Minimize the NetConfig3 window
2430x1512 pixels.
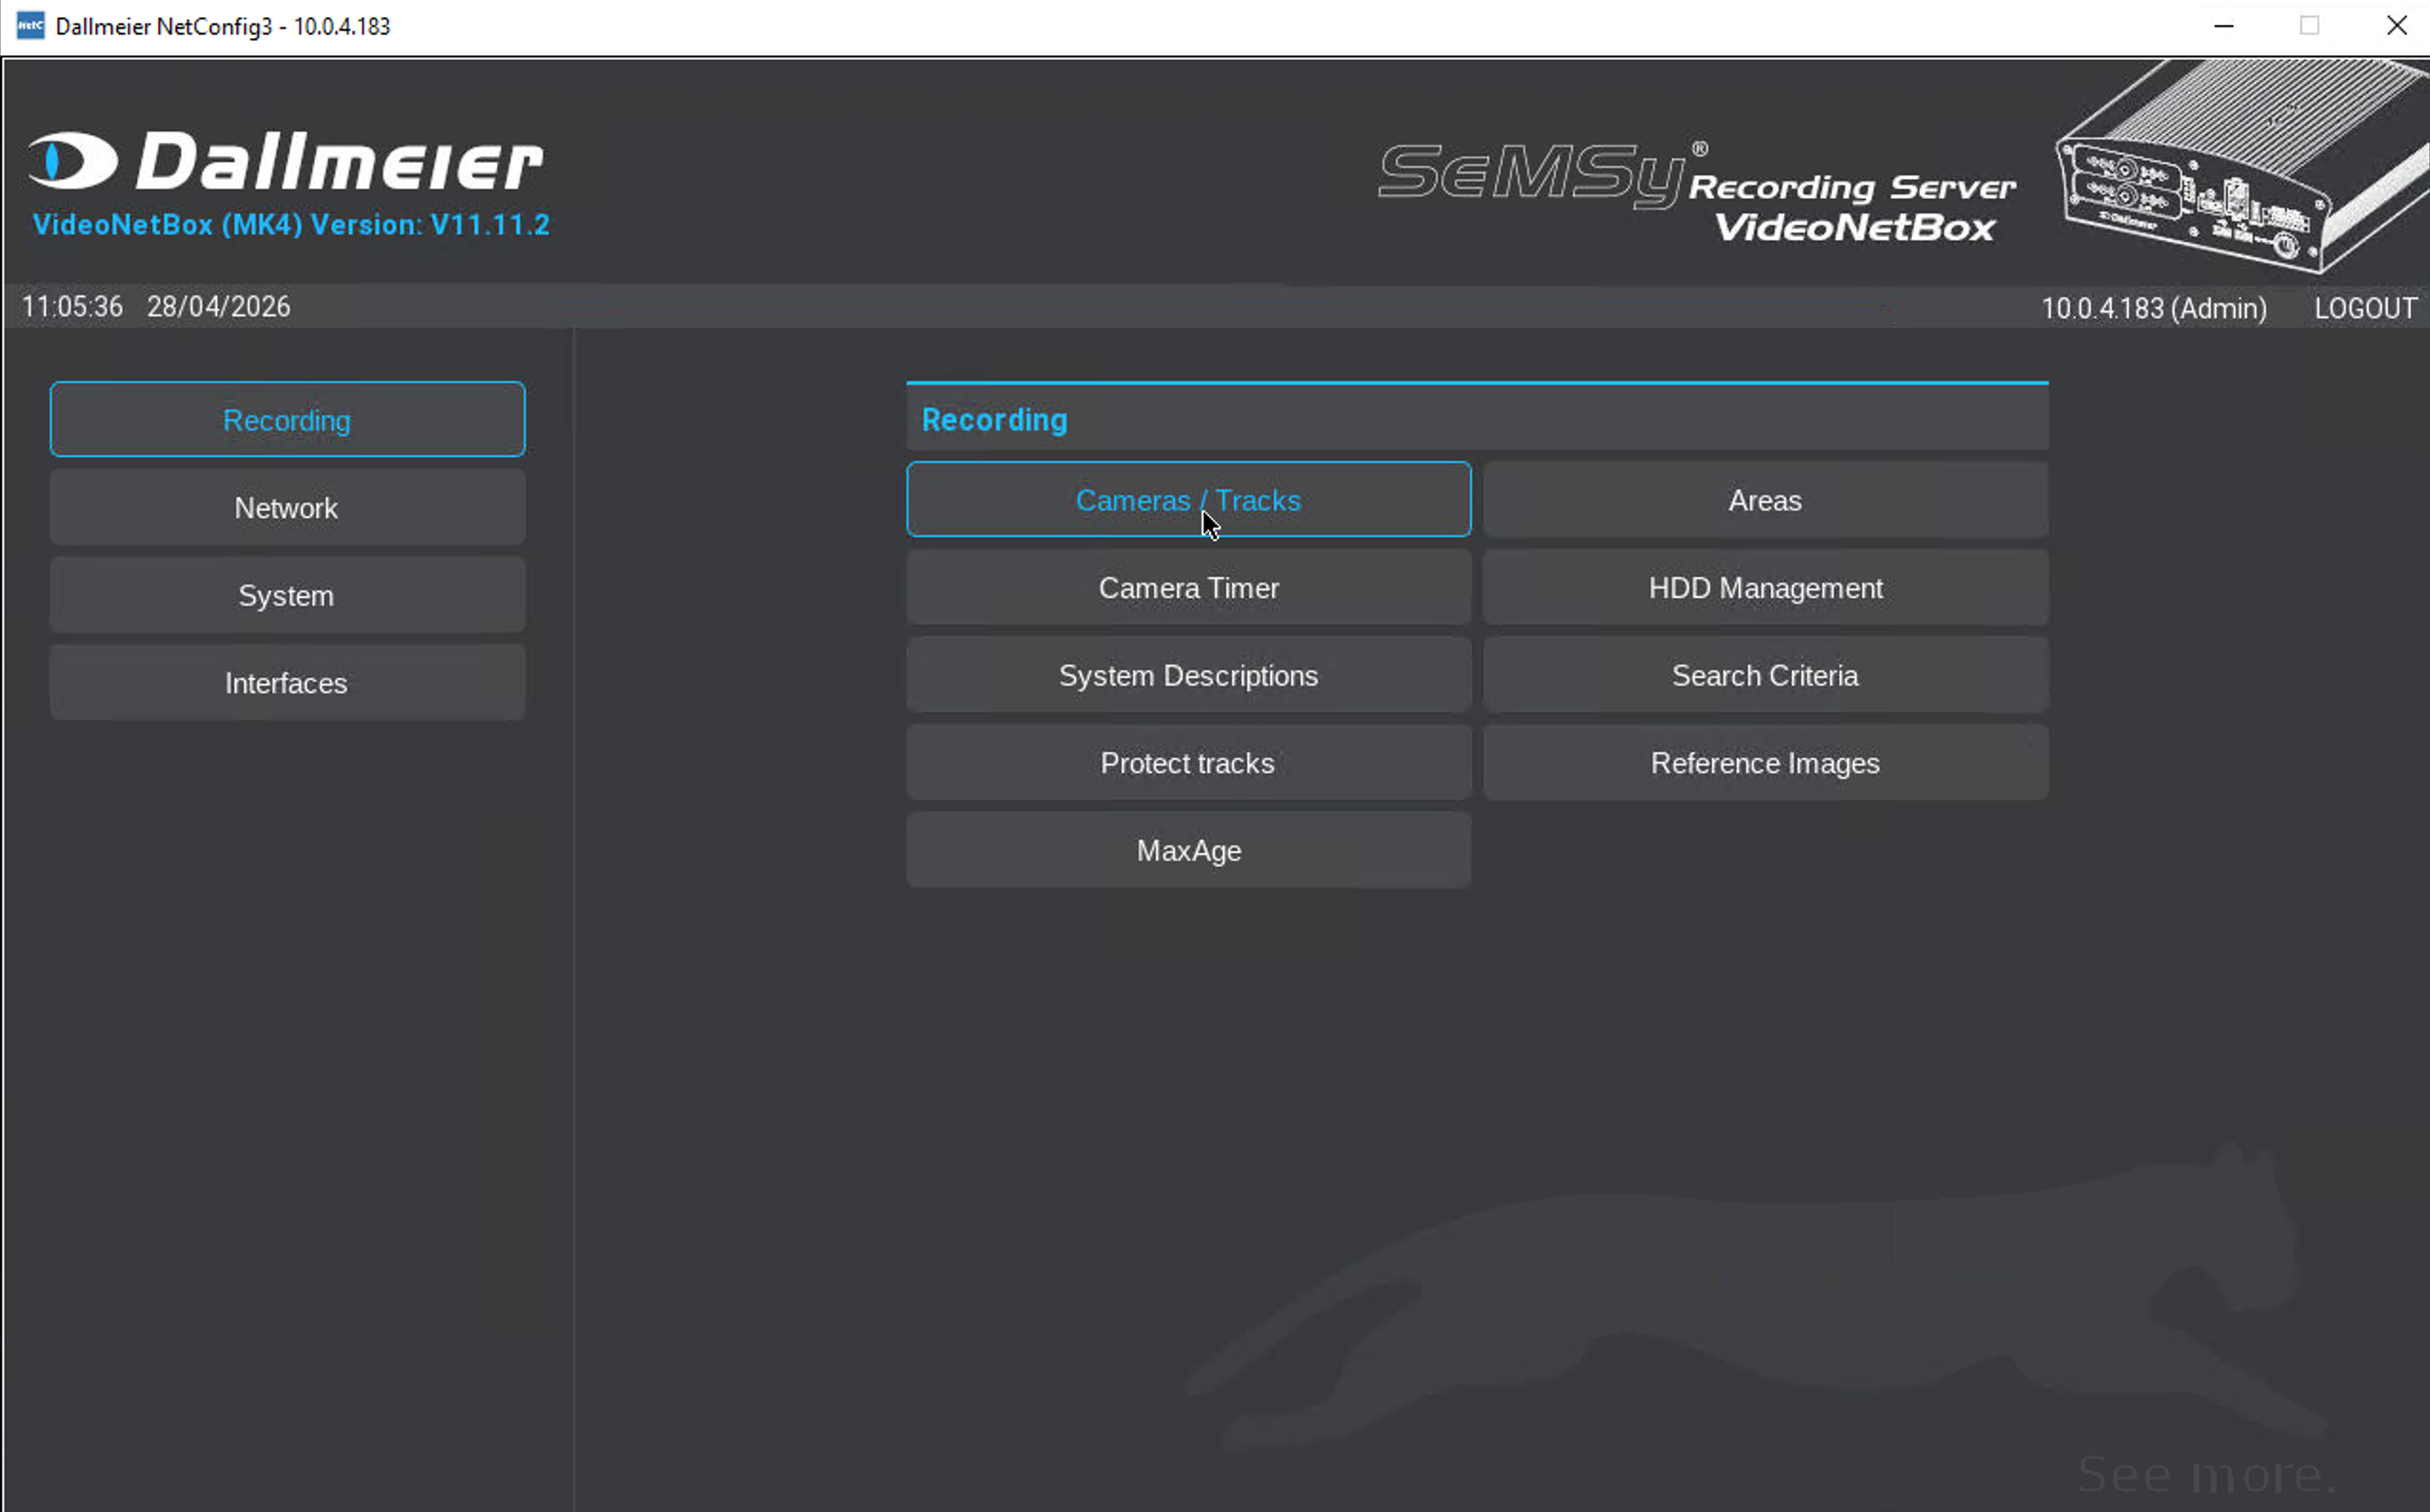tap(2224, 26)
